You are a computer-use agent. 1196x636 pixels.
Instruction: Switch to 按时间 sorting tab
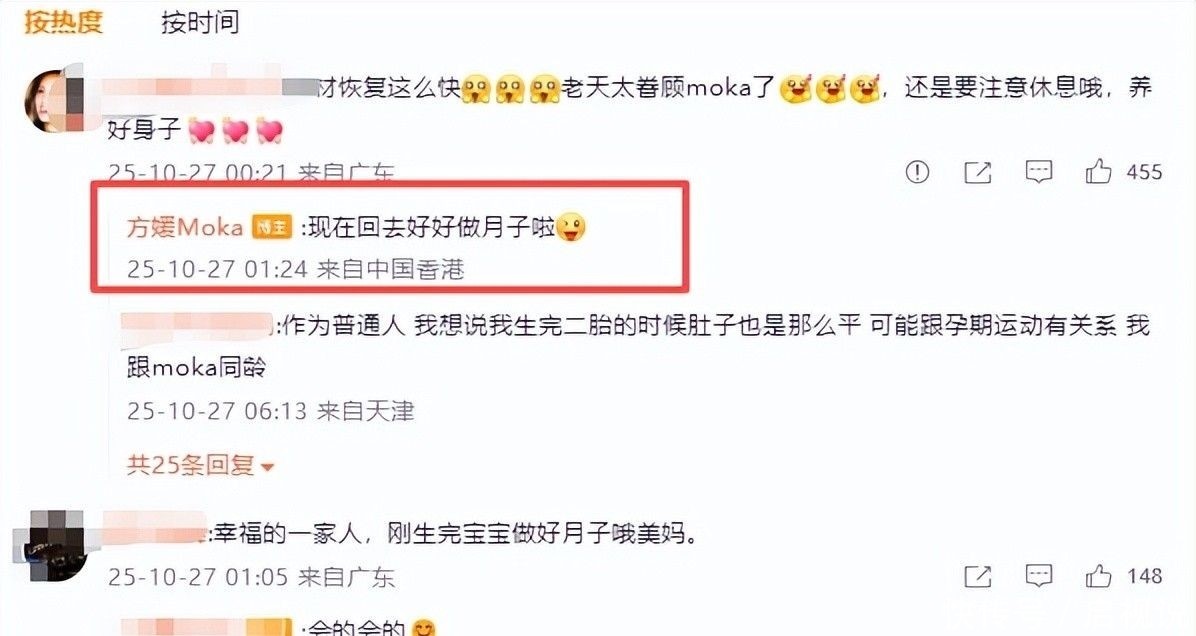point(200,22)
